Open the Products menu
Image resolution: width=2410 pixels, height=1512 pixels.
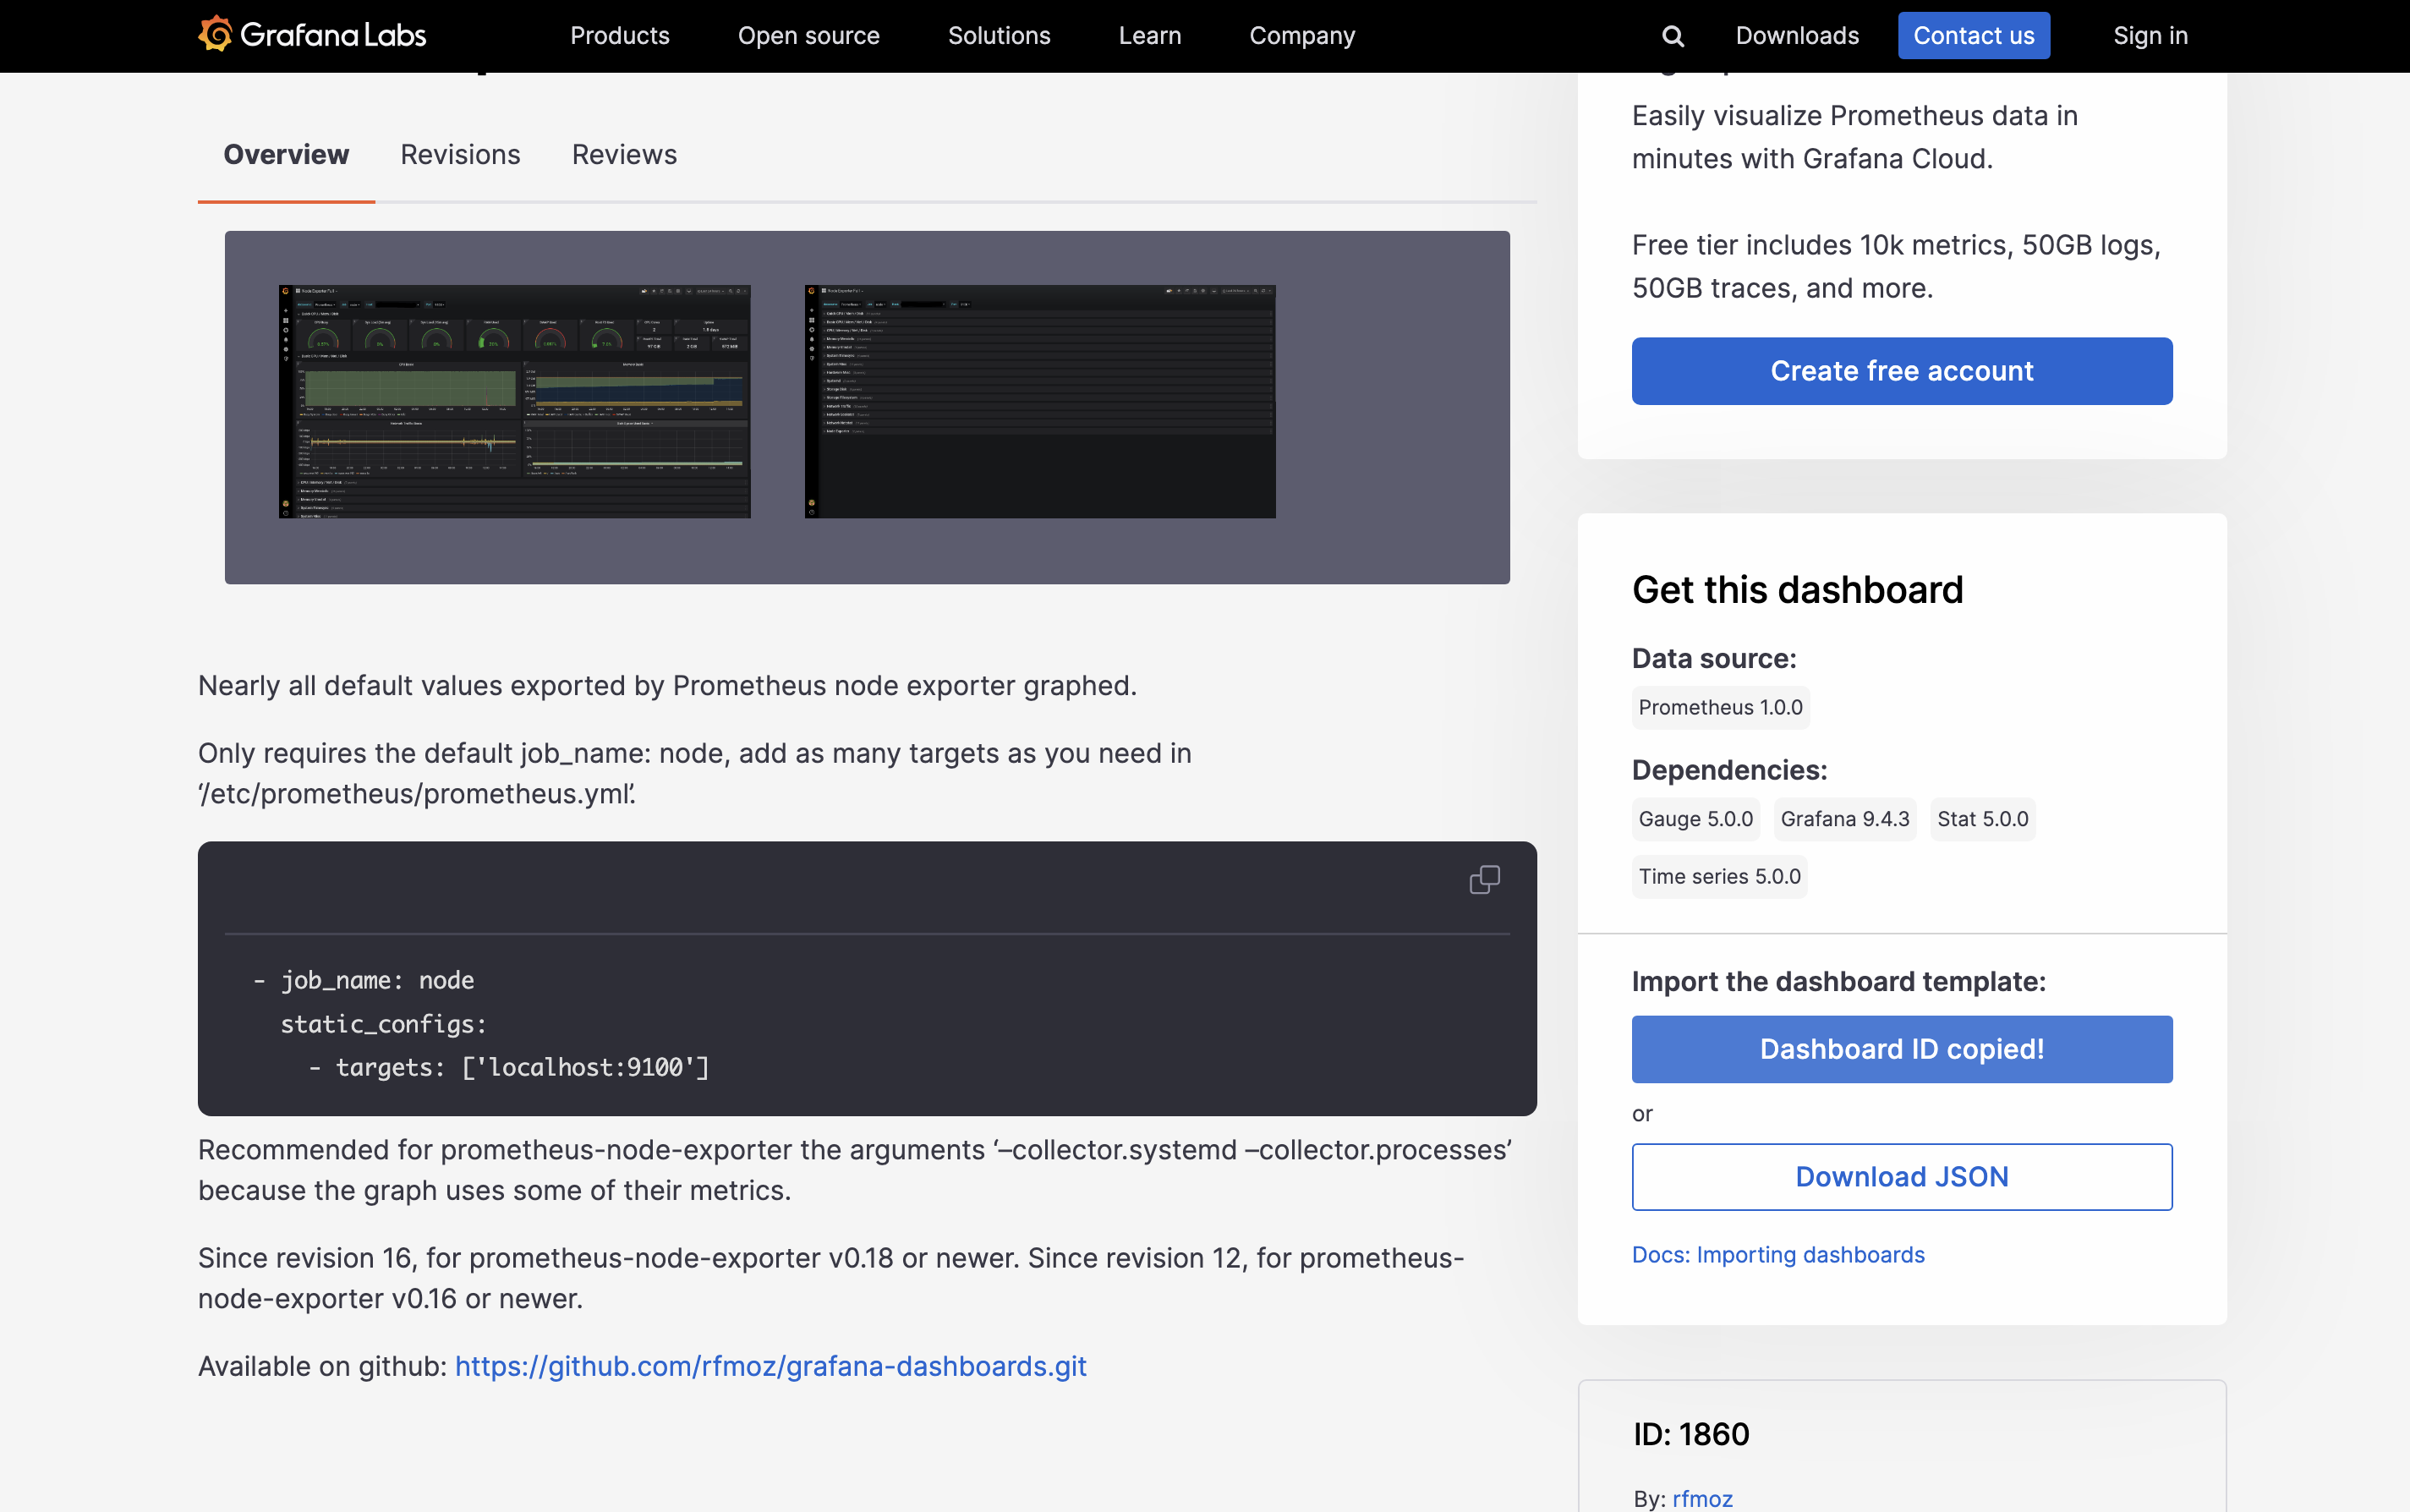click(619, 36)
